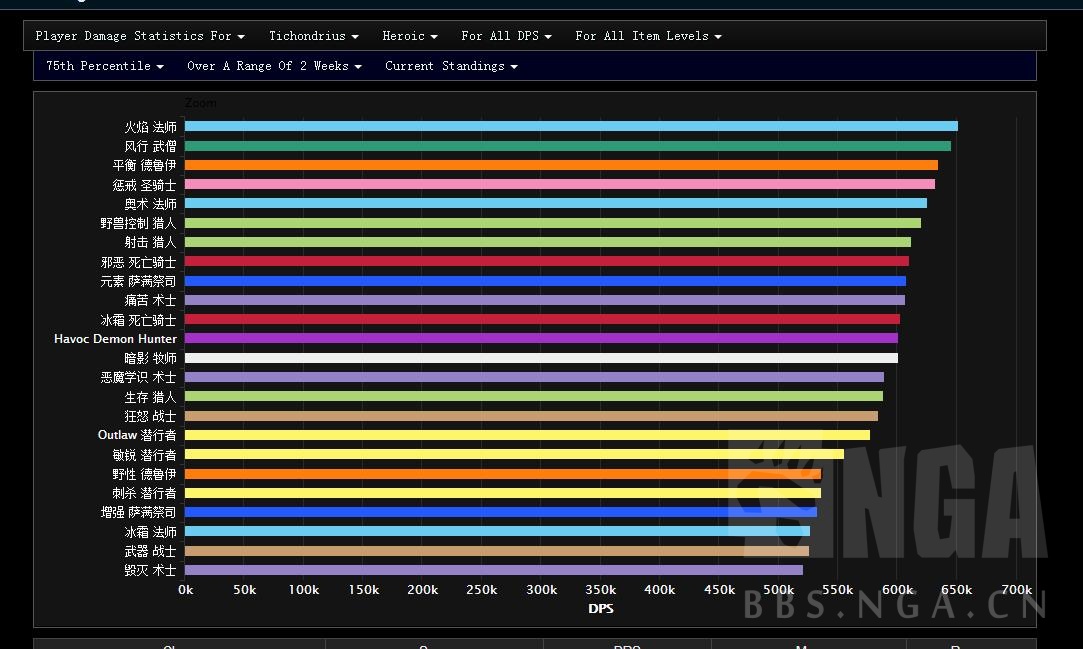Screen dimensions: 1083x649
Task: Open Over A Range Of 2 Weeks menu
Action: 274,66
